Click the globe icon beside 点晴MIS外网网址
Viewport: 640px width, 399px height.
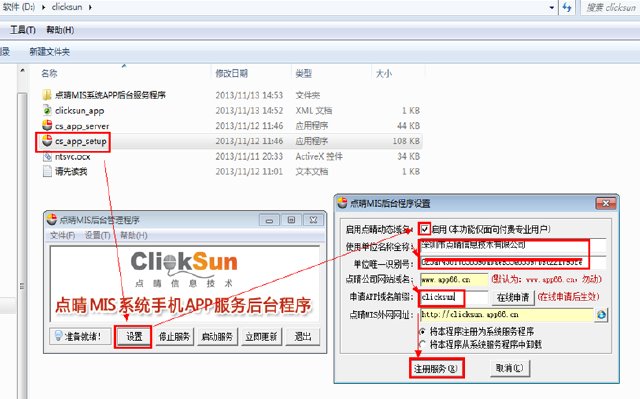click(601, 315)
